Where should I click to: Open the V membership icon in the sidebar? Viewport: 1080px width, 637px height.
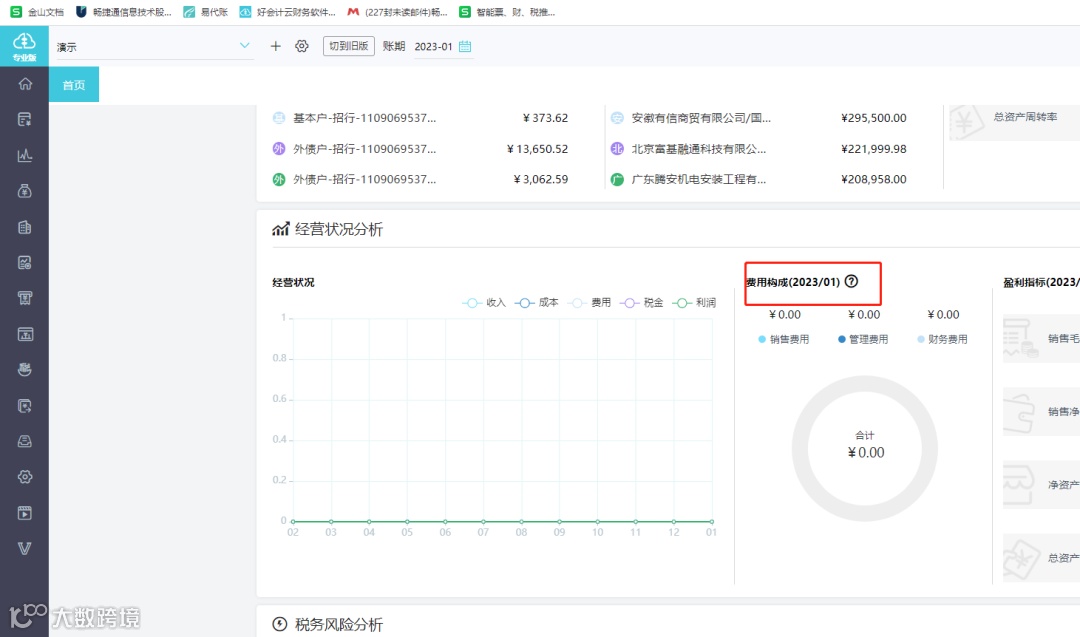pyautogui.click(x=25, y=549)
